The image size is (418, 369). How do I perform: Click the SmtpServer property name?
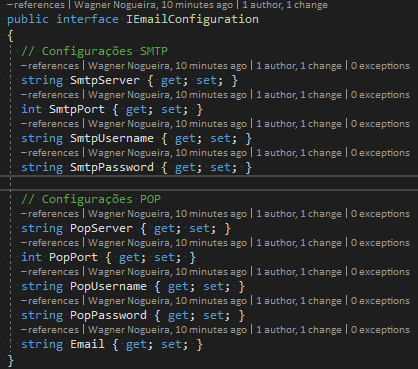[x=105, y=80]
